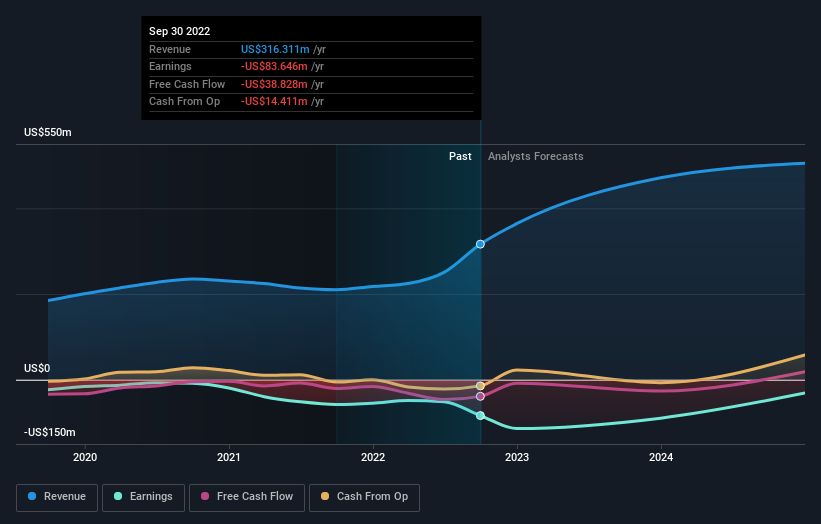
Task: Click the 2021 x-axis label
Action: point(229,457)
